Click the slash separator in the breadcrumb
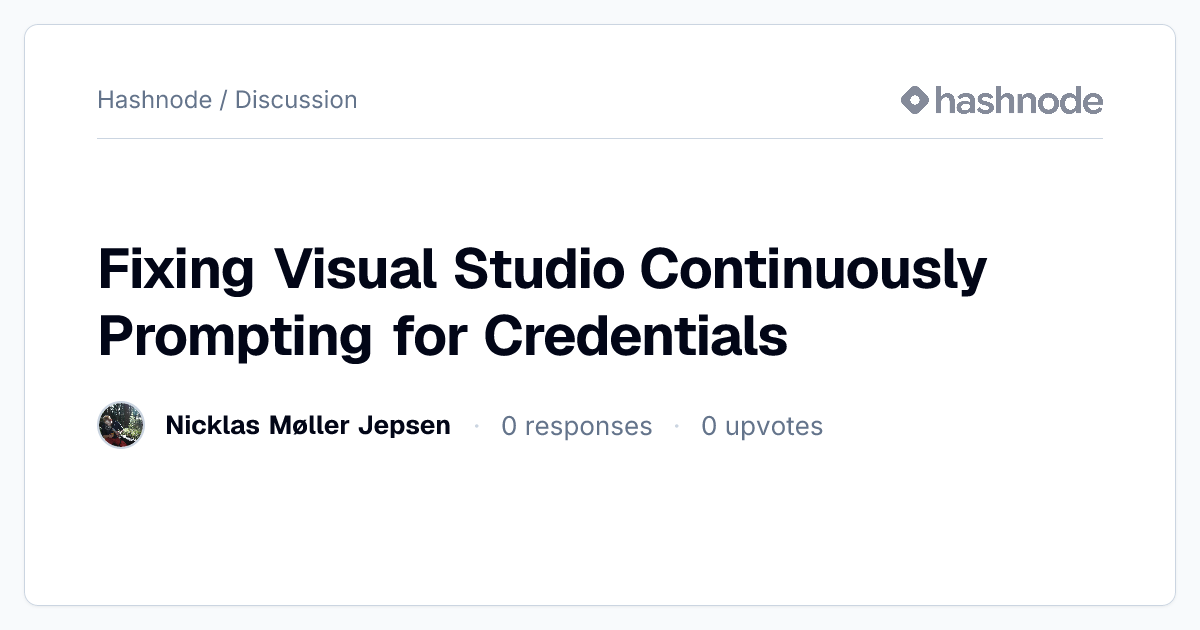1200x630 pixels. pyautogui.click(x=224, y=100)
